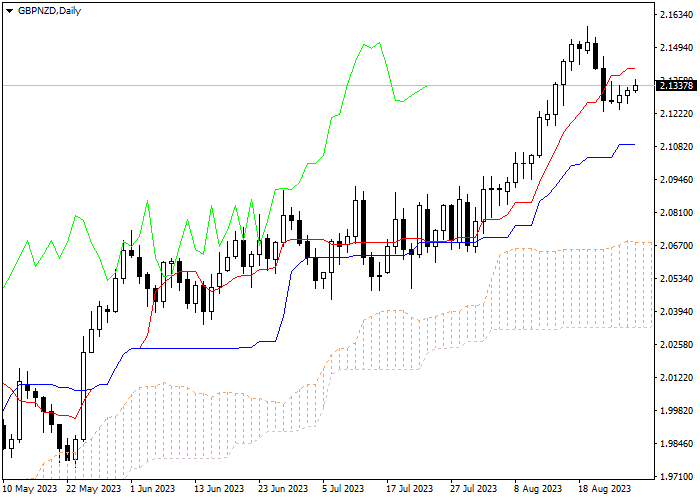Select the 2.09460 price axis label

(x=676, y=180)
